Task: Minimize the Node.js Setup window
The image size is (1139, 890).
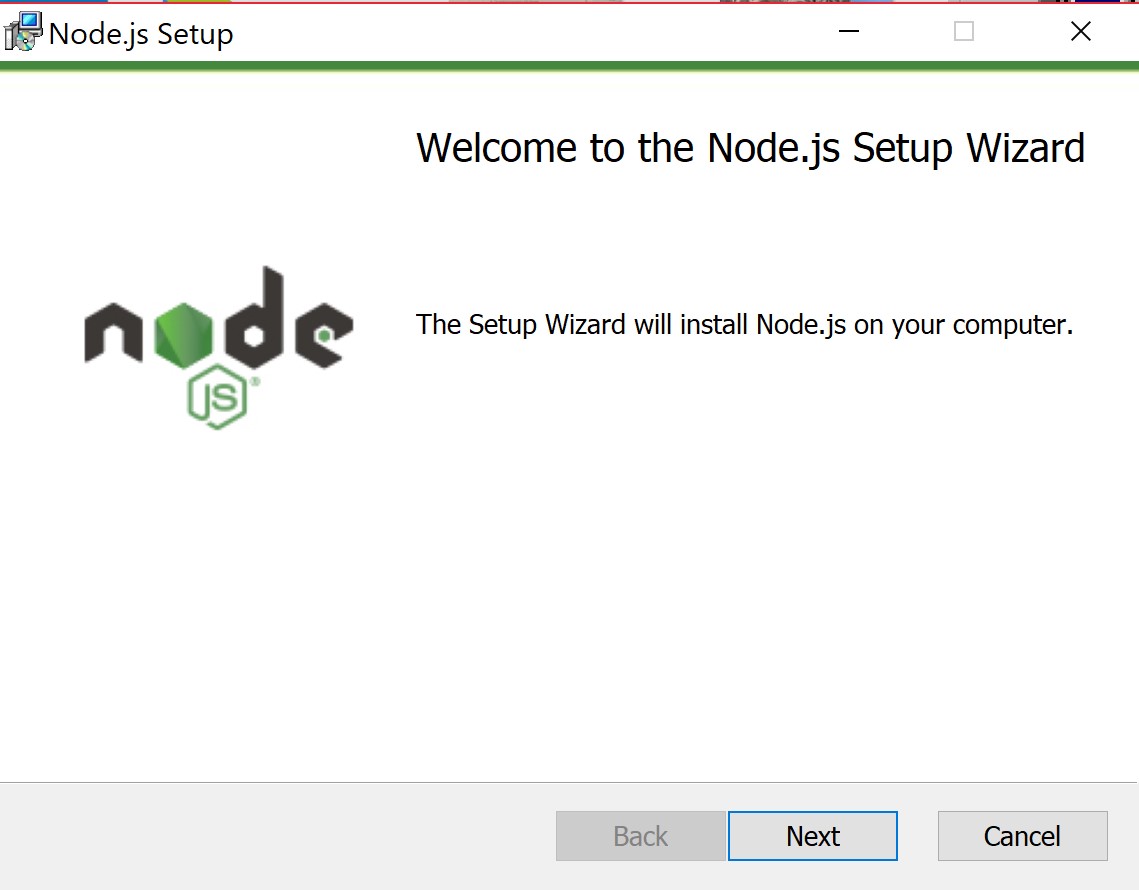Action: (x=848, y=31)
